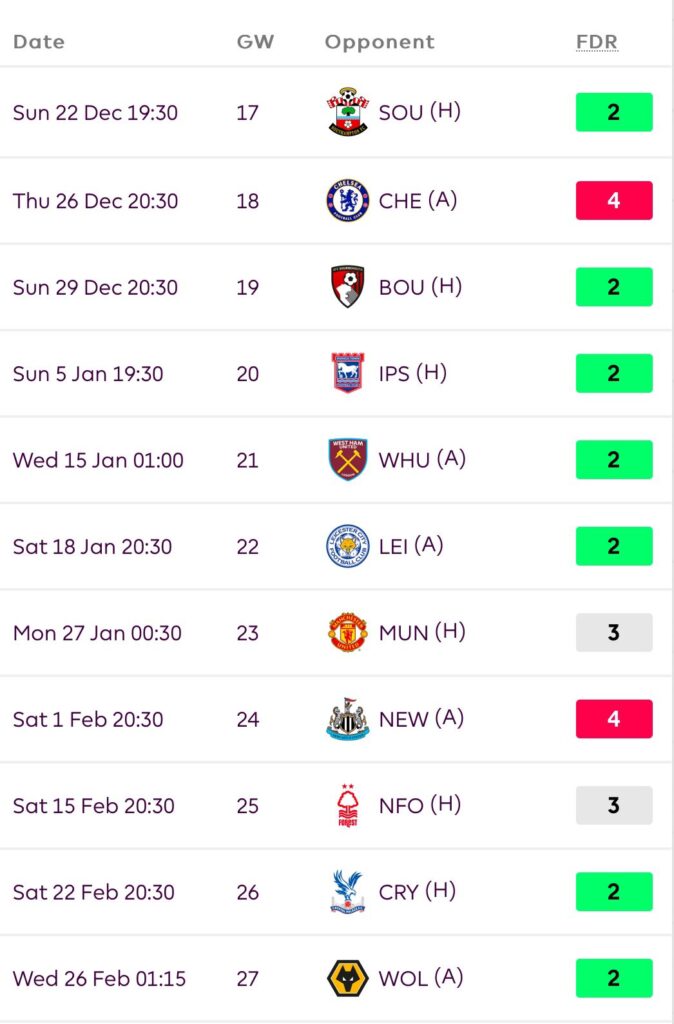This screenshot has width=674, height=1024.
Task: Click the FDR column header
Action: coord(597,42)
